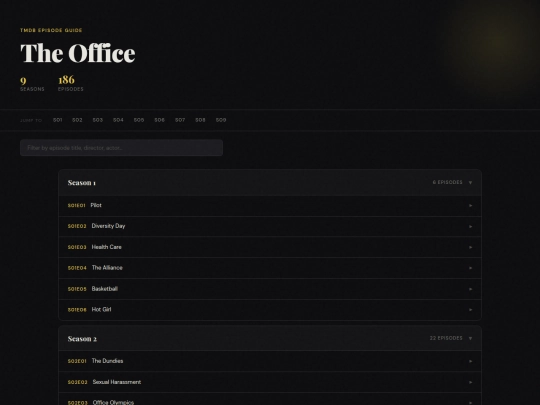Click the S01E03 episode code
Screen dimensions: 540x405
(x=77, y=247)
